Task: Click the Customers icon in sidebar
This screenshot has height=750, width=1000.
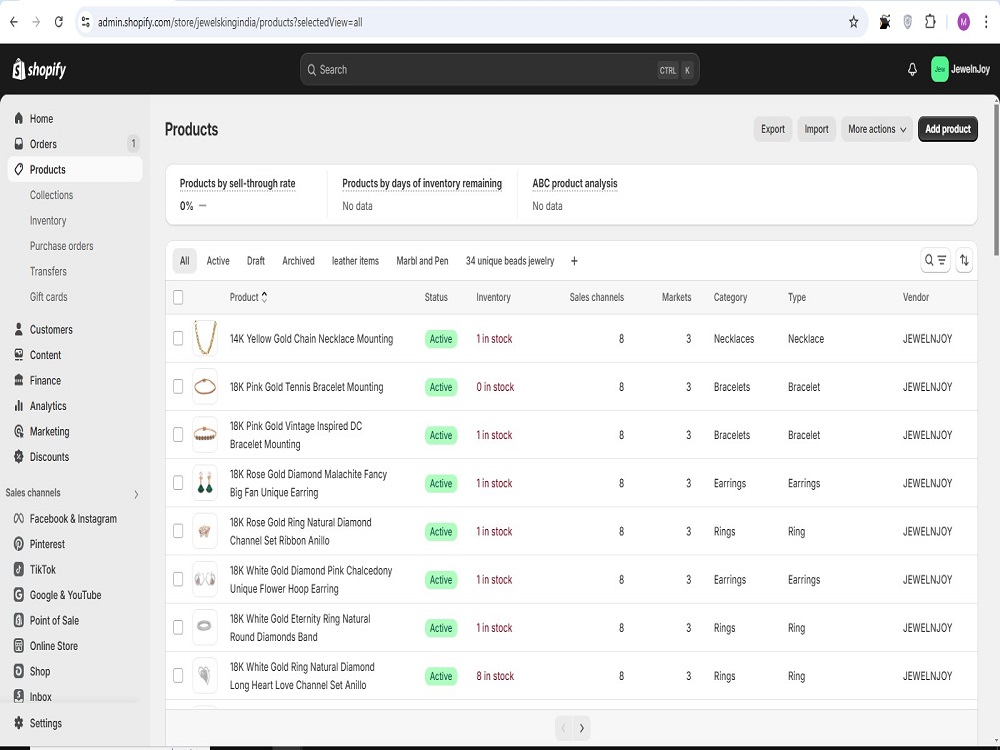Action: tap(18, 330)
